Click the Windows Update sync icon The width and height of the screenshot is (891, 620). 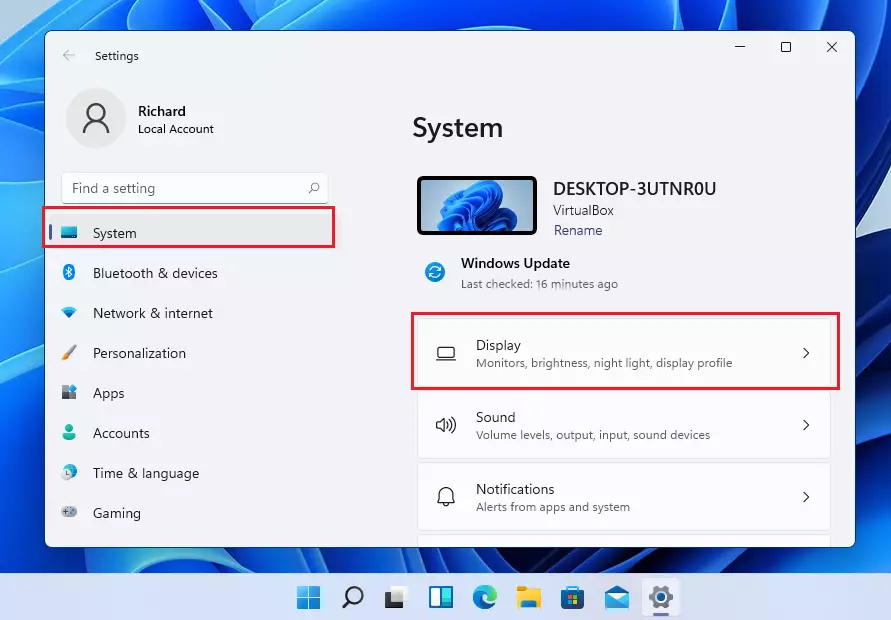pos(435,272)
